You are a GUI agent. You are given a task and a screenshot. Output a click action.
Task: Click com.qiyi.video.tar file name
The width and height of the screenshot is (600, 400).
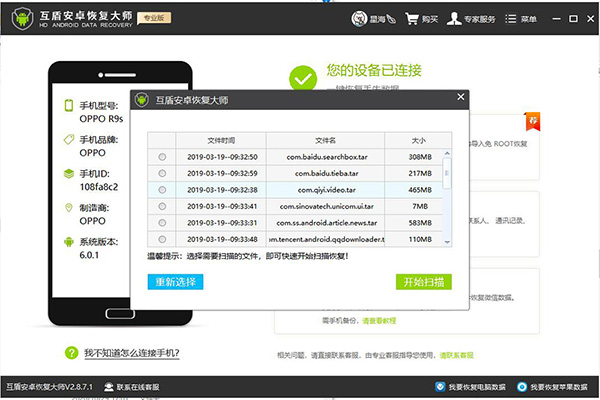[x=326, y=190]
